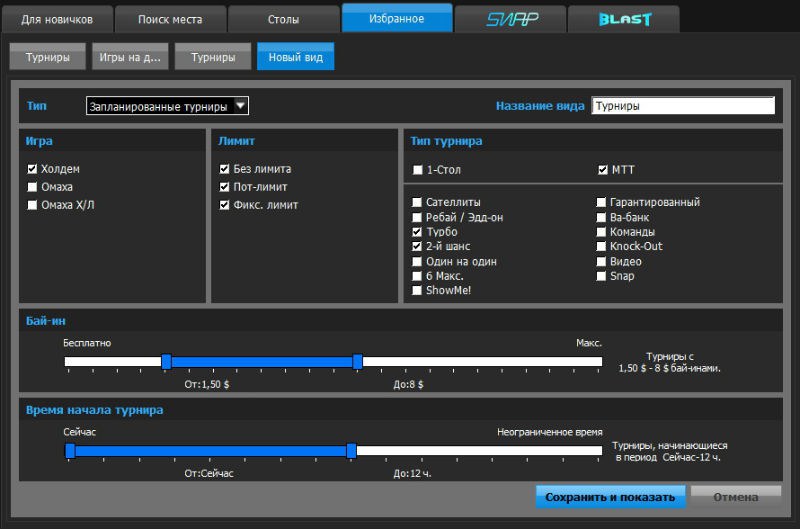The width and height of the screenshot is (800, 529).
Task: Select the Игры на д... sub-tab
Action: coord(130,58)
